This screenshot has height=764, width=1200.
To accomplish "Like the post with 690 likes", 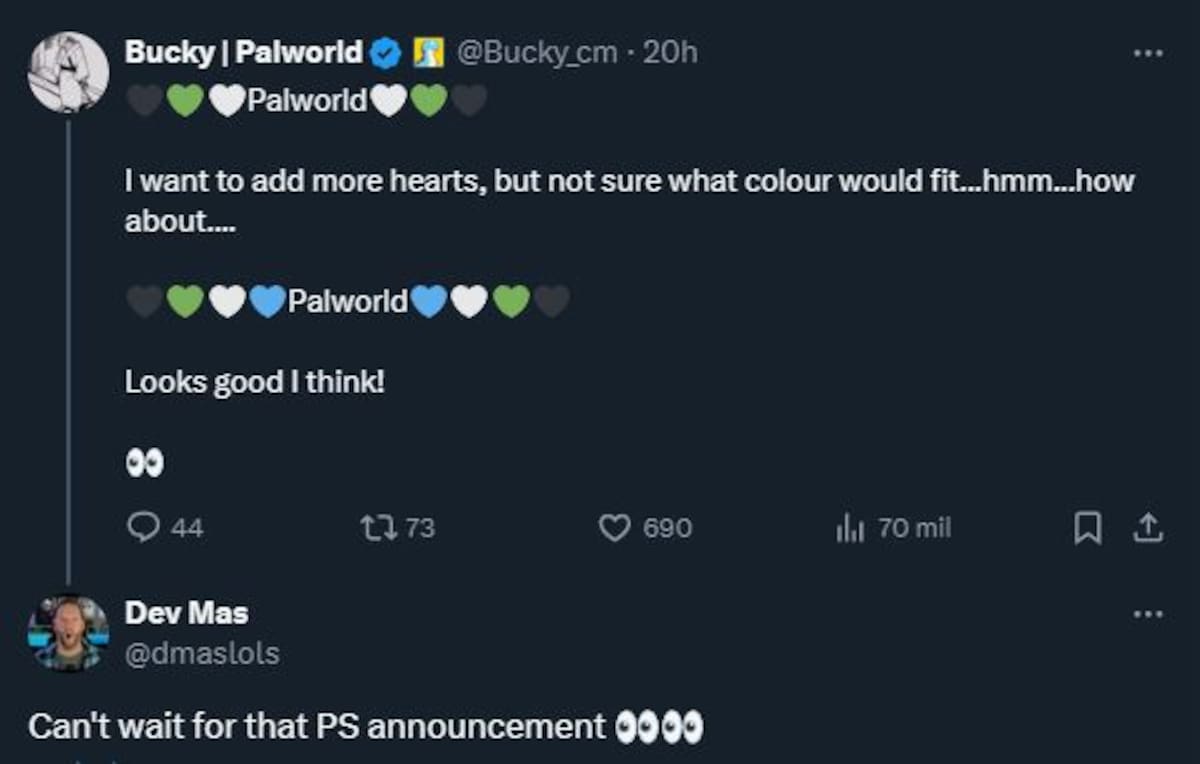I will click(x=614, y=527).
